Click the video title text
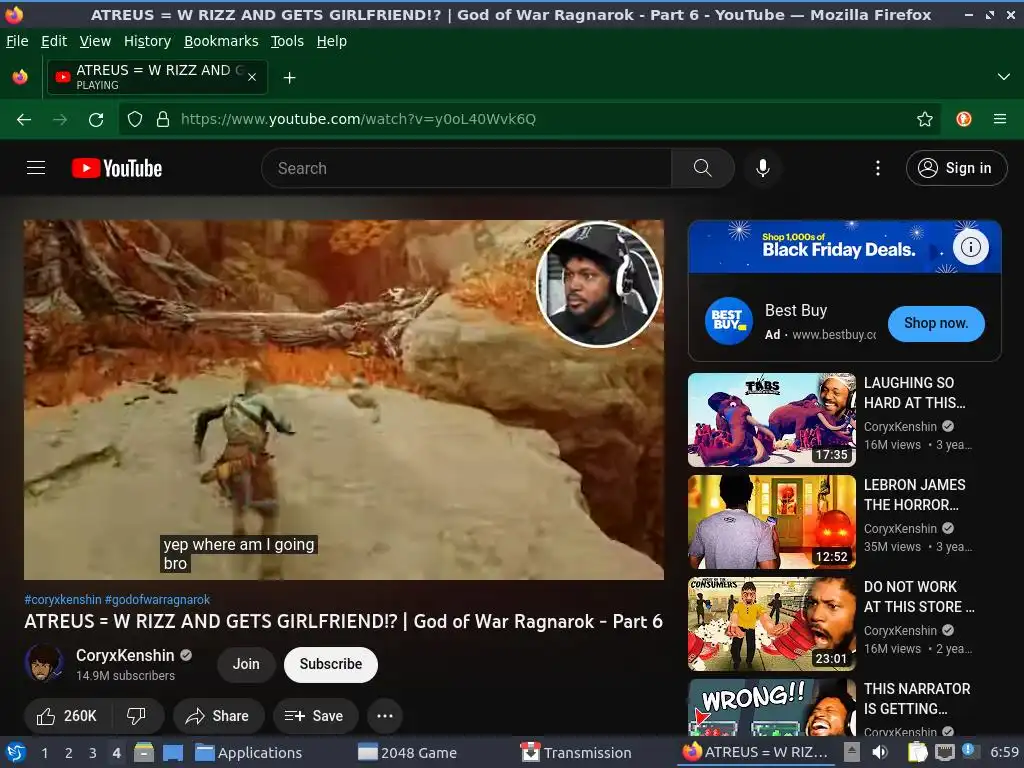This screenshot has width=1024, height=768. (x=343, y=621)
